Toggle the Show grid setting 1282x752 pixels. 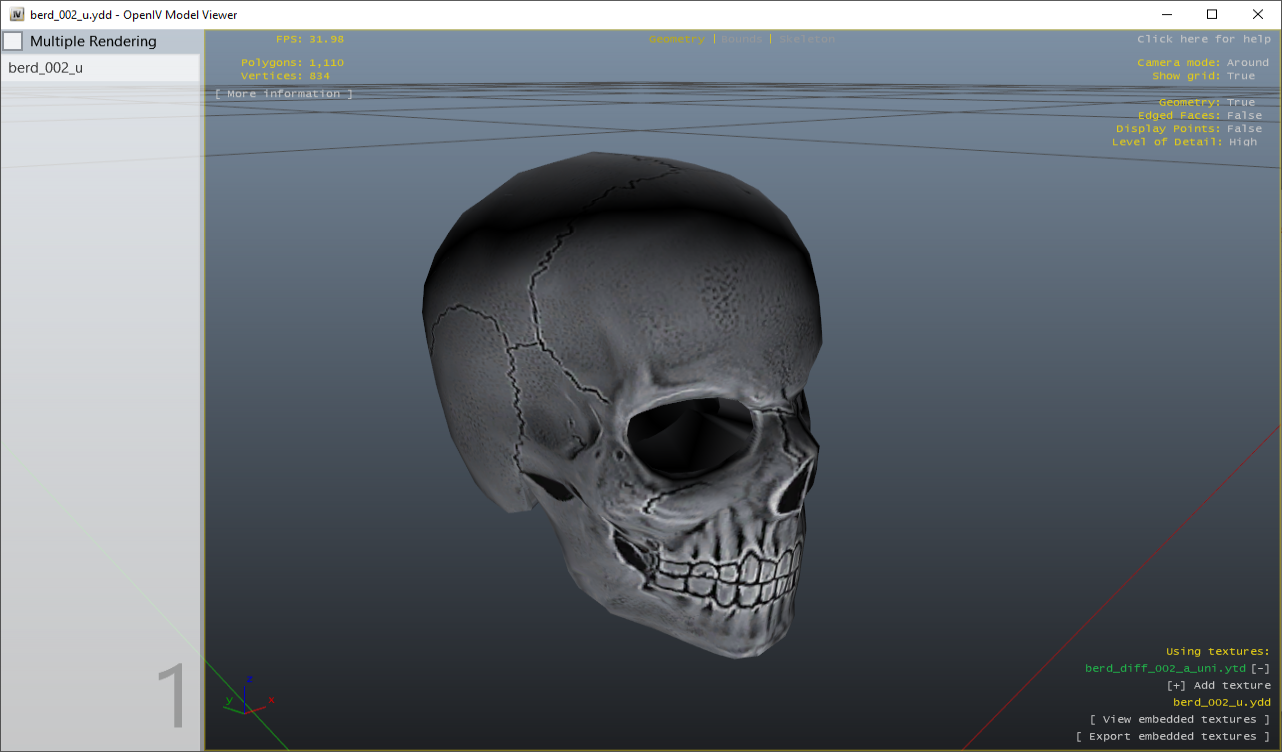(1240, 76)
